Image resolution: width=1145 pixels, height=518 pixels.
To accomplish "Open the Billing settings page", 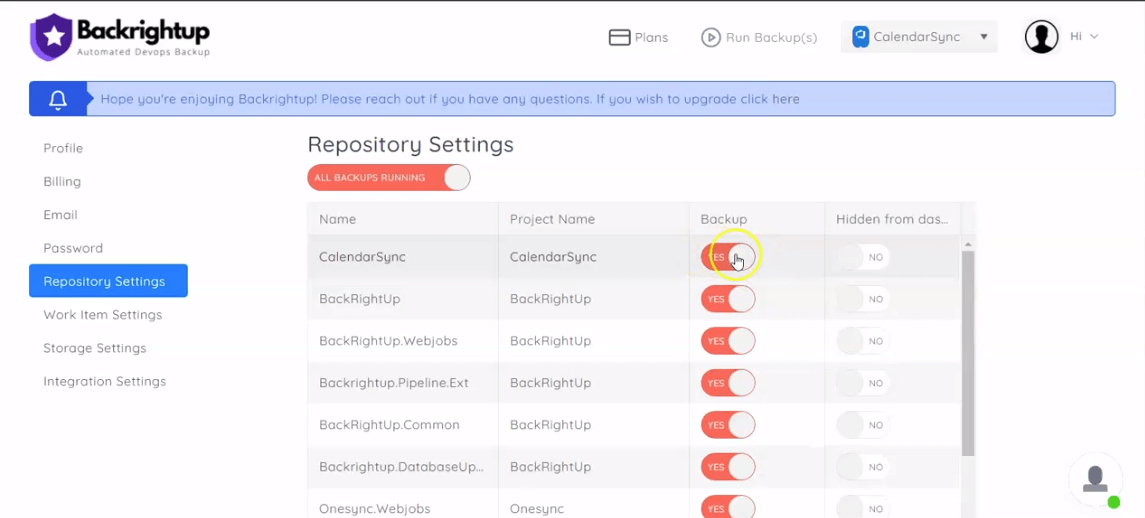I will point(62,181).
